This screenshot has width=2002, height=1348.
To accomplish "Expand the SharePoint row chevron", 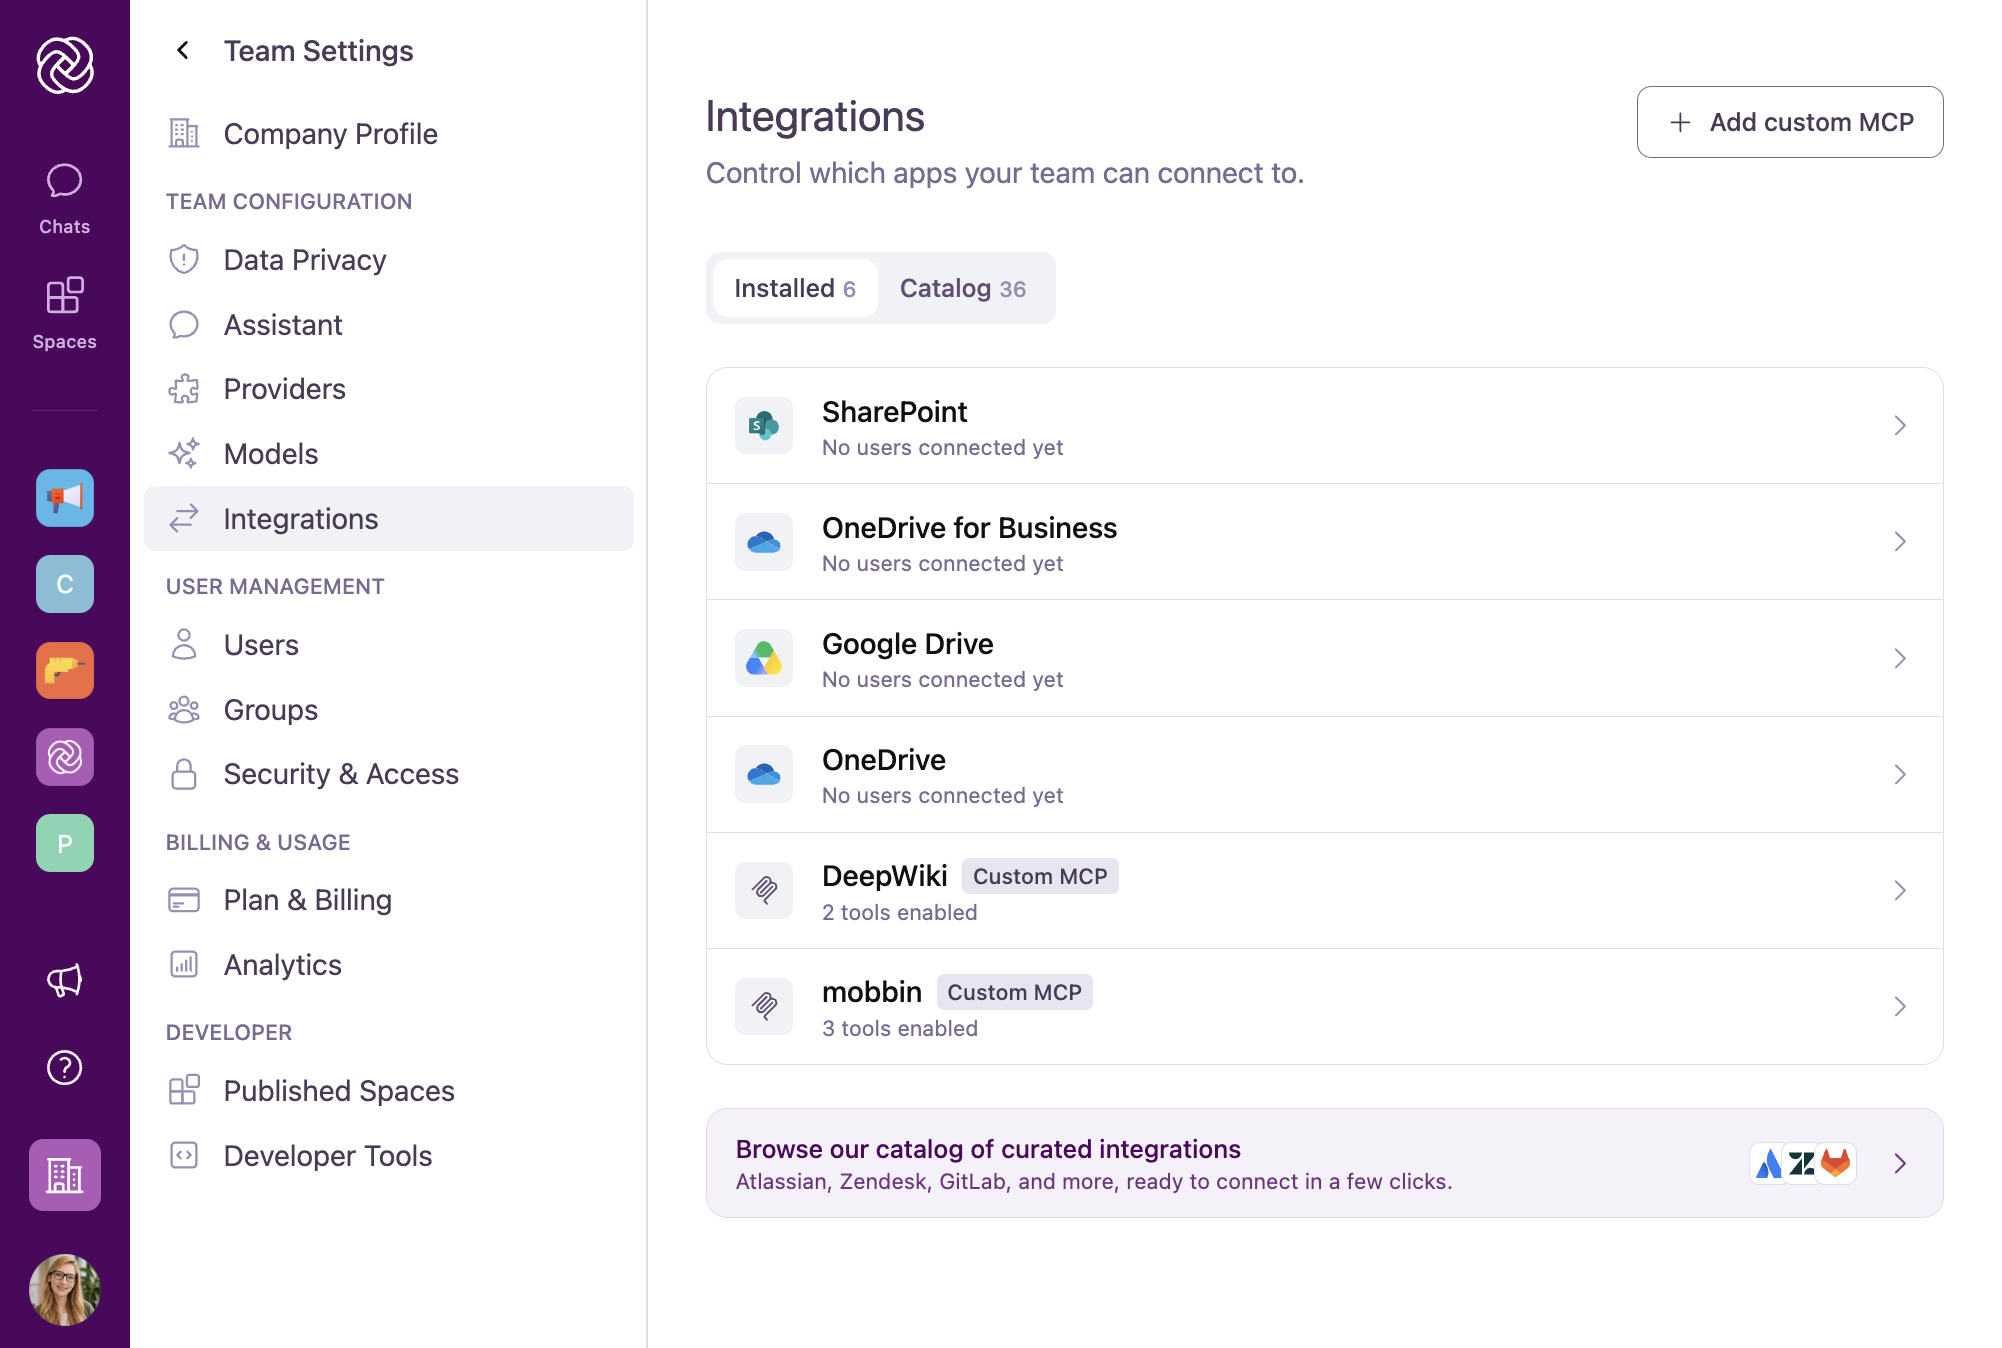I will (x=1900, y=426).
